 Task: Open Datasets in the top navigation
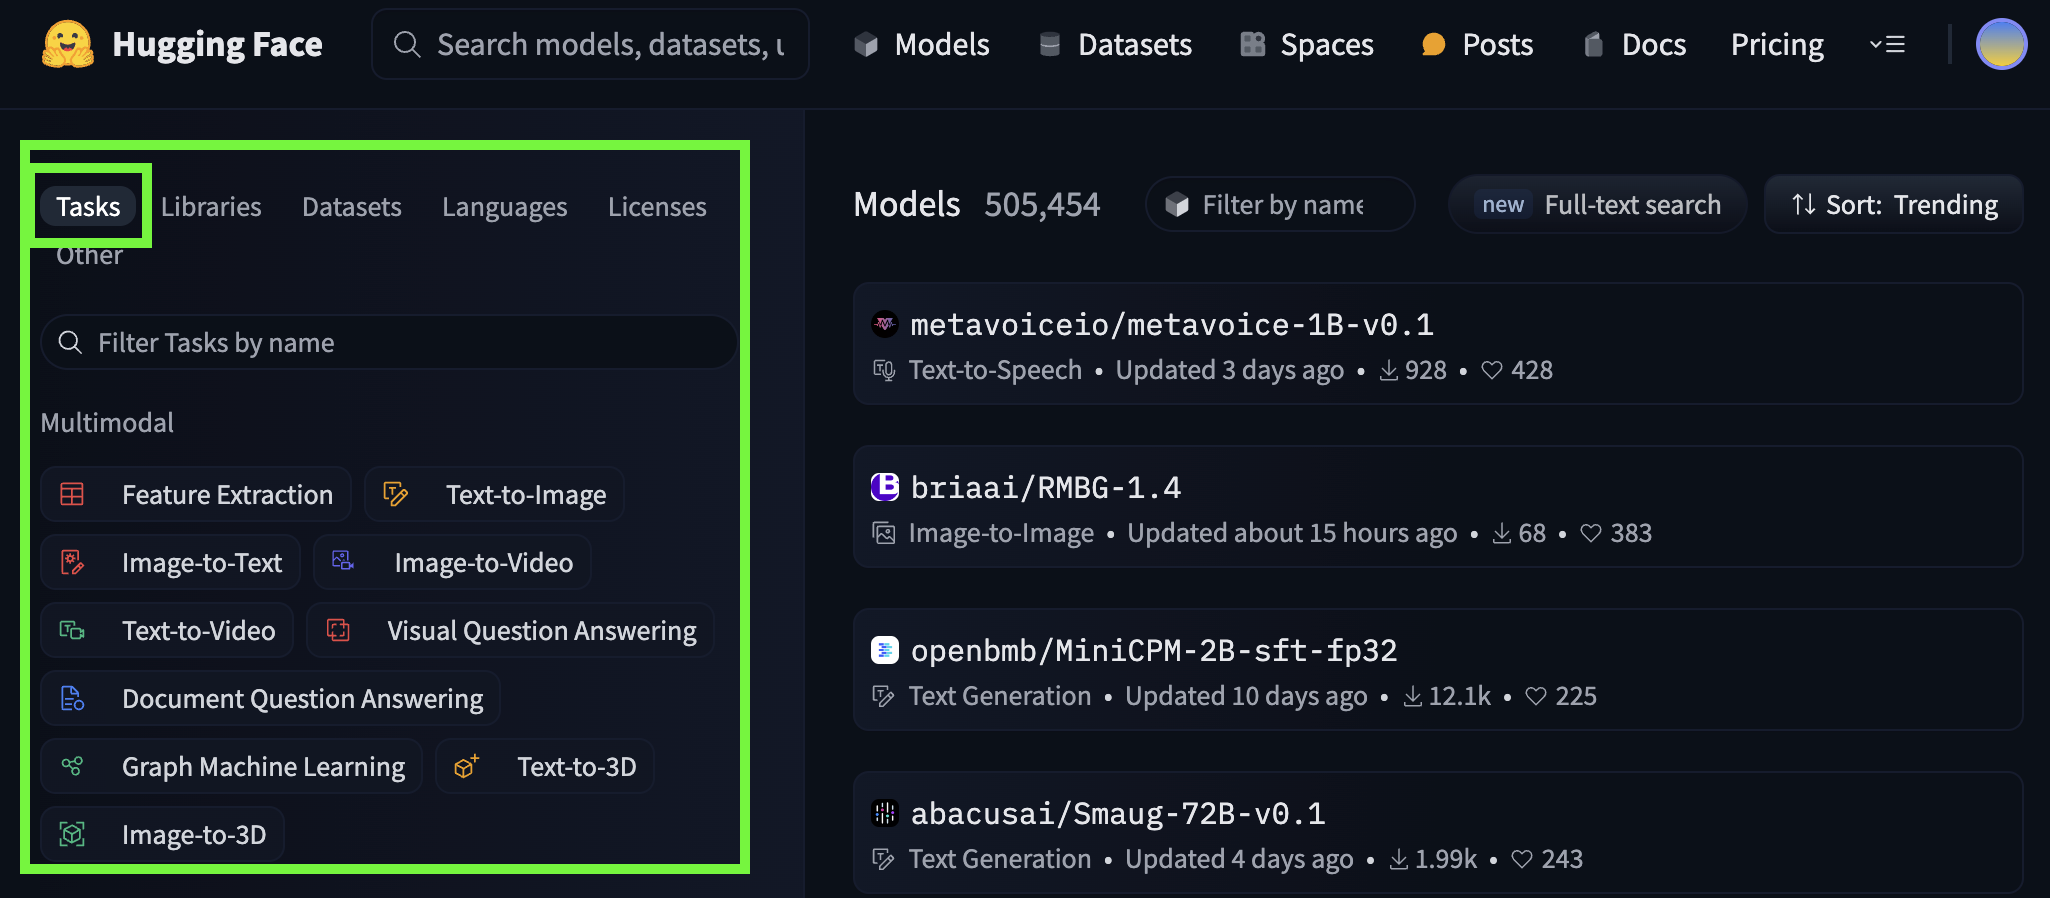tap(1115, 44)
